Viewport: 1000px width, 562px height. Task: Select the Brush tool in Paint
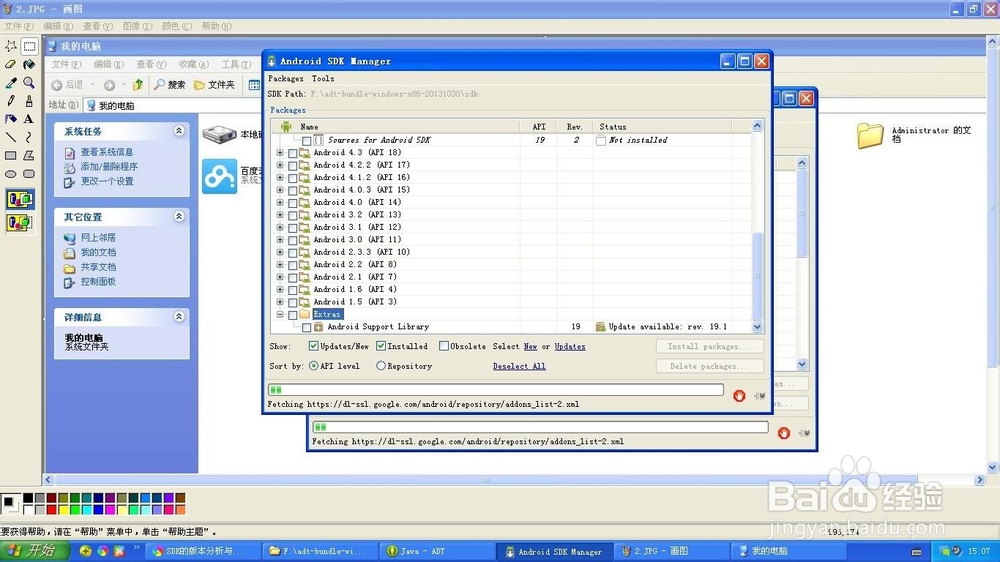29,101
